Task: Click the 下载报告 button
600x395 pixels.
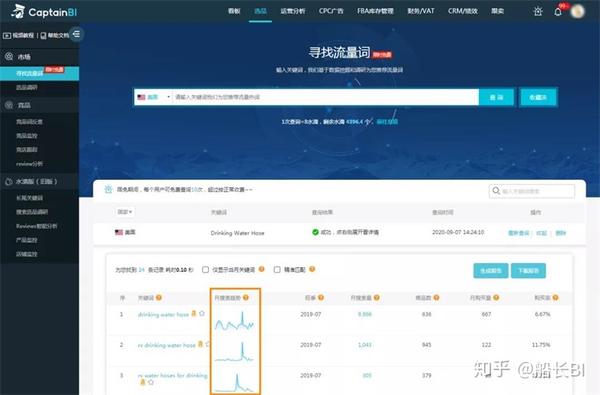Action: [528, 271]
